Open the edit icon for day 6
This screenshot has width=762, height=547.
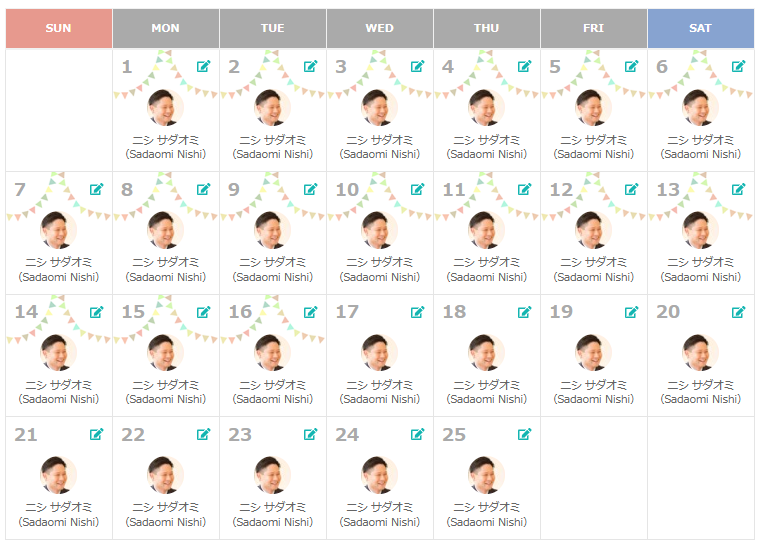(x=739, y=66)
